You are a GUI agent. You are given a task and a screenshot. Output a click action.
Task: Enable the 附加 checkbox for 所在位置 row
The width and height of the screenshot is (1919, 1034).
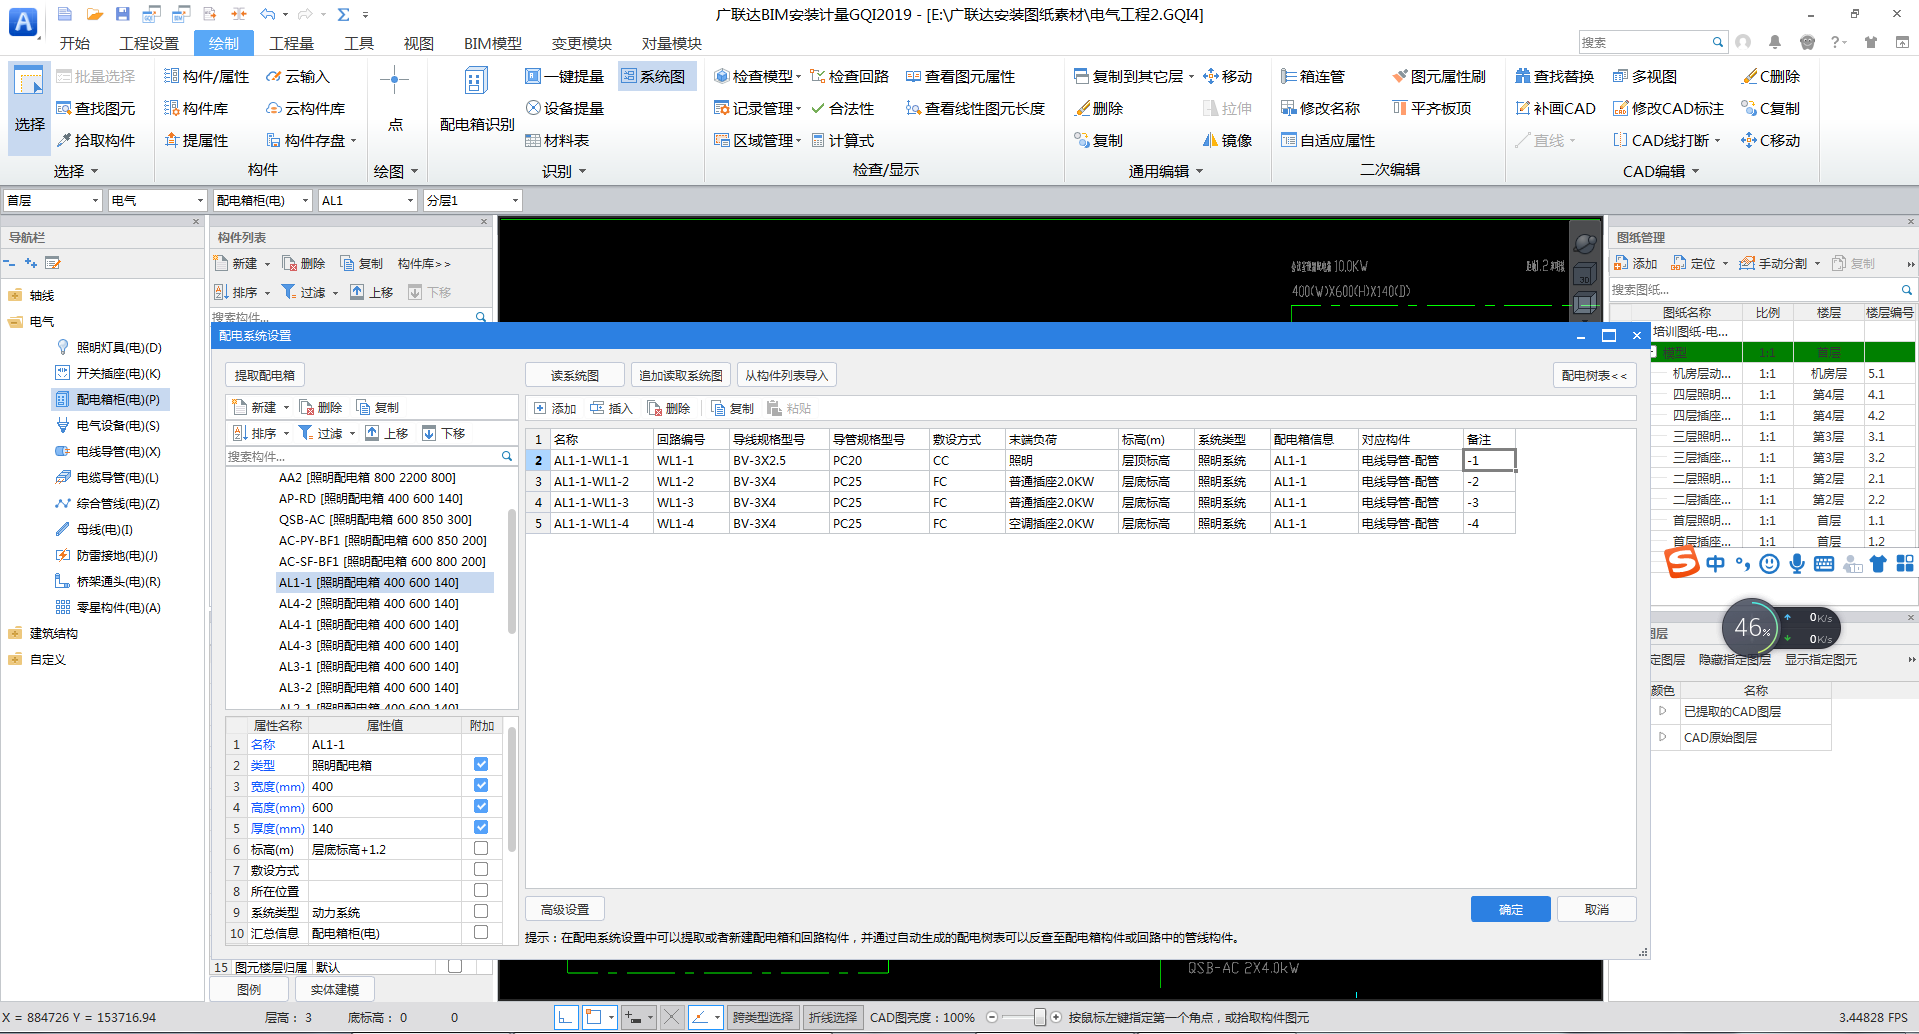pyautogui.click(x=481, y=890)
